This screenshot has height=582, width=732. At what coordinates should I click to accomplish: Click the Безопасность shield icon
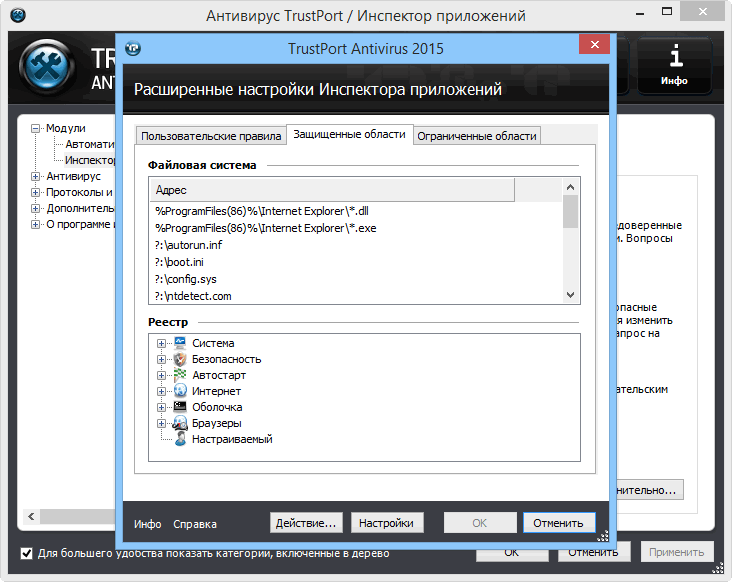click(x=180, y=359)
